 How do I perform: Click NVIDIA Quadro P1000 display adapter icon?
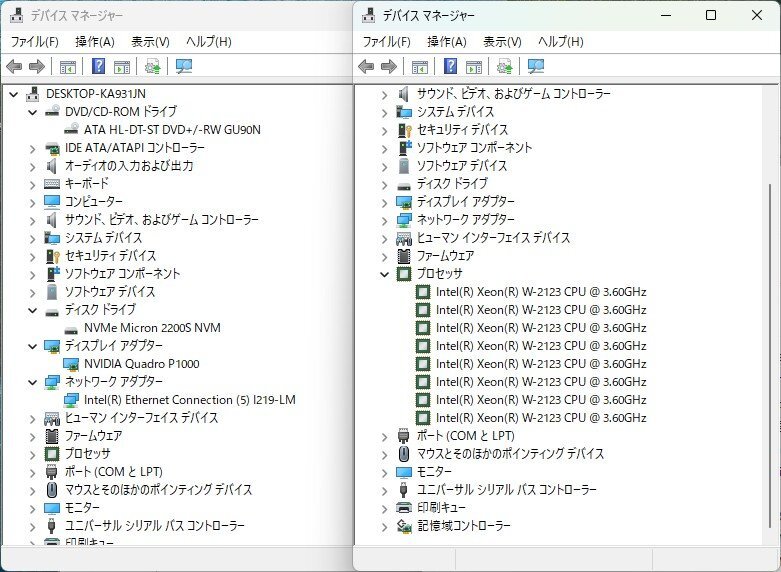pyautogui.click(x=71, y=364)
